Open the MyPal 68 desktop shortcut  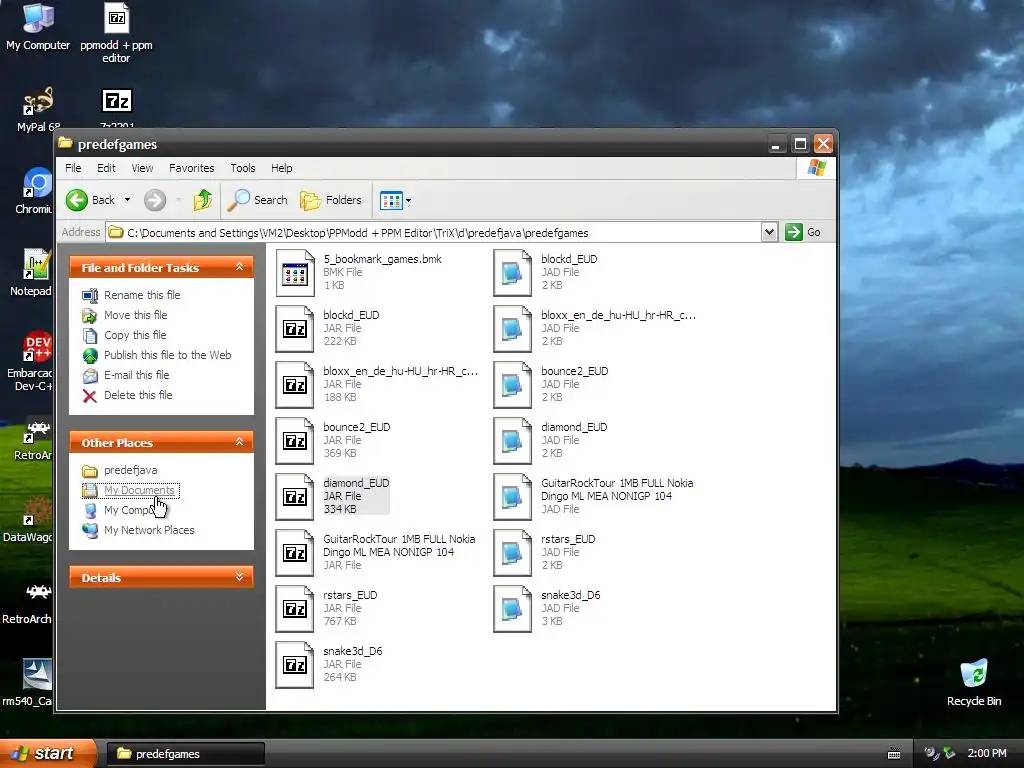pyautogui.click(x=38, y=110)
